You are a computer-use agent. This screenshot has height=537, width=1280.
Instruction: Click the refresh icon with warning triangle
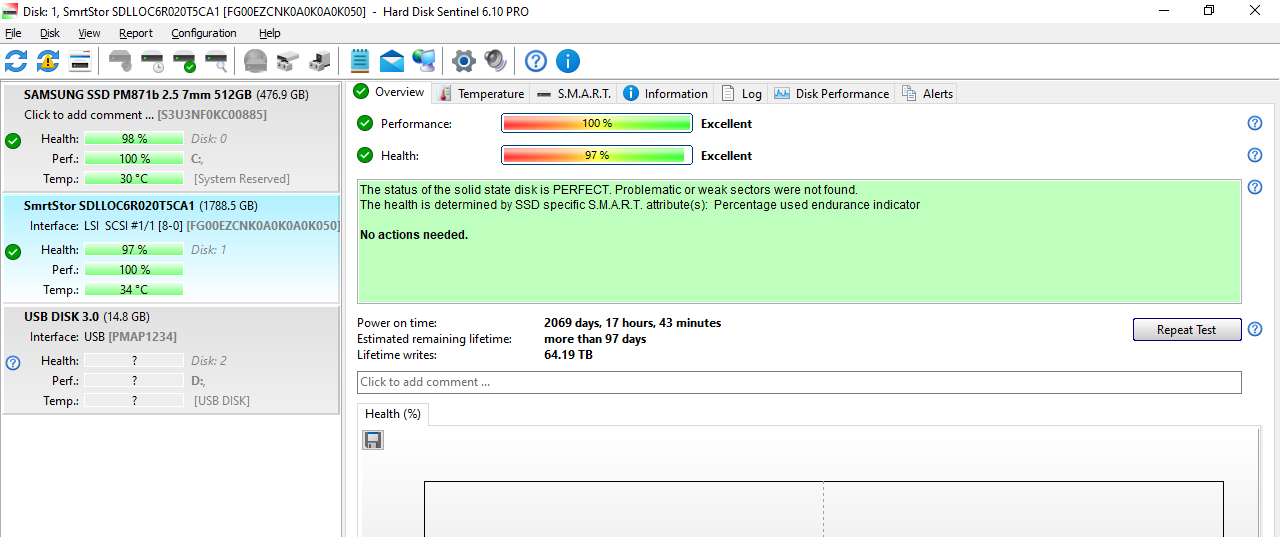pos(48,61)
